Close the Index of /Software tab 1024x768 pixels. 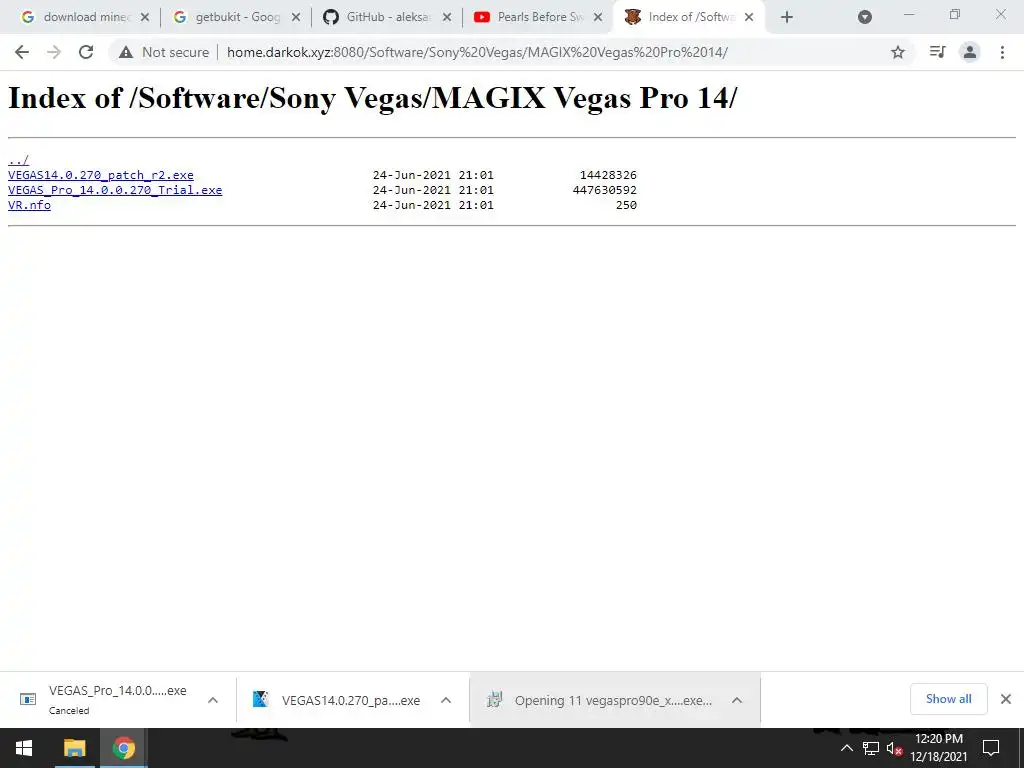click(749, 17)
